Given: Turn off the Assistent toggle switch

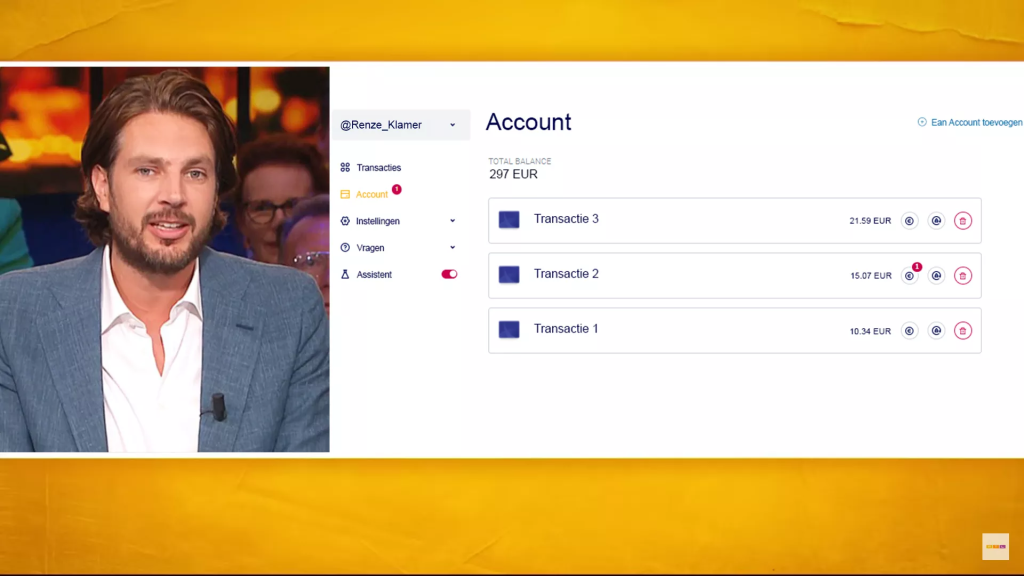Looking at the screenshot, I should pos(449,274).
